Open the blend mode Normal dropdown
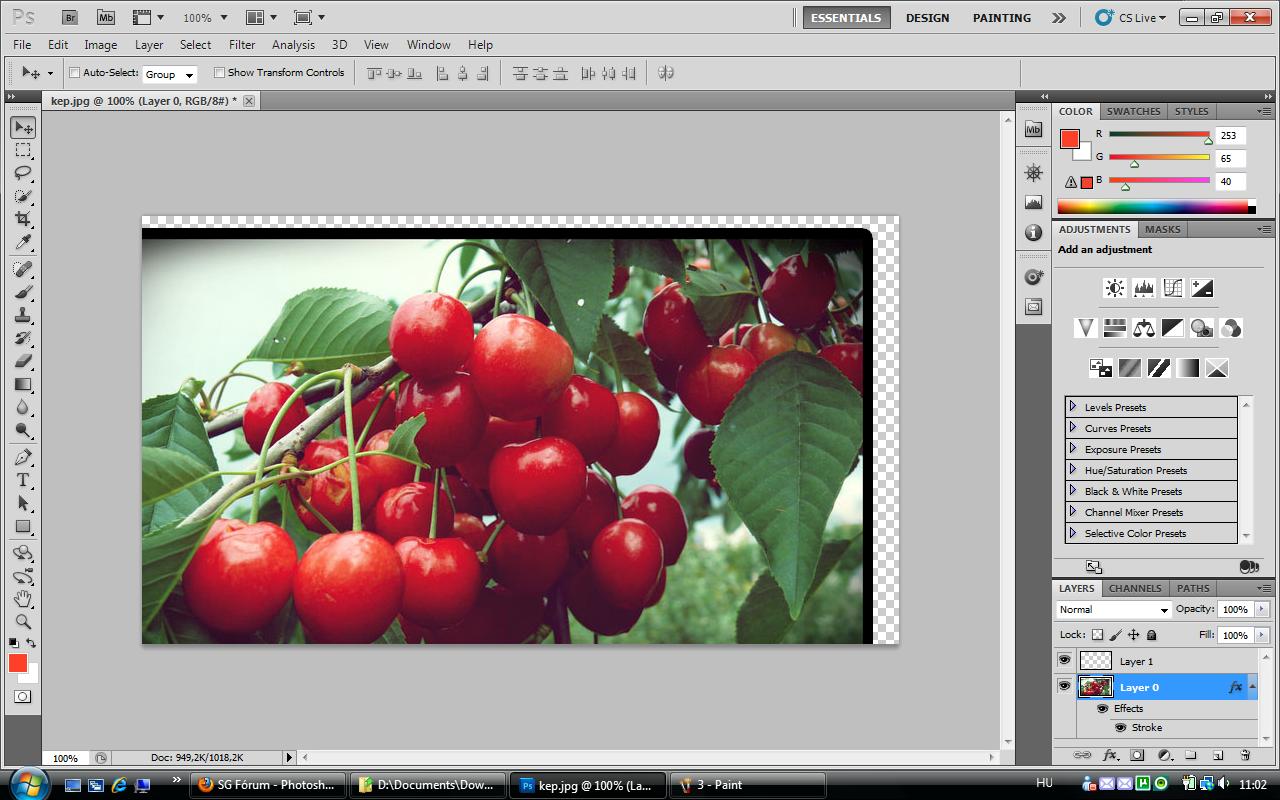This screenshot has width=1280, height=800. (x=1113, y=610)
